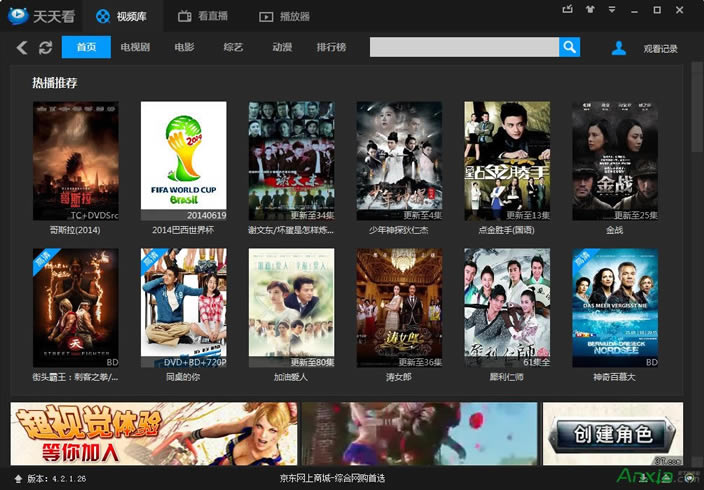Image resolution: width=704 pixels, height=490 pixels.
Task: Select the 电视剧 category
Action: point(135,48)
